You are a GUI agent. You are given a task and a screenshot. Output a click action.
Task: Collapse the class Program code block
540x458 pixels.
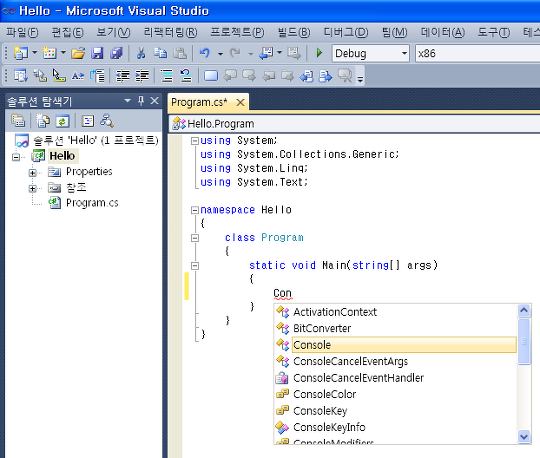point(195,238)
